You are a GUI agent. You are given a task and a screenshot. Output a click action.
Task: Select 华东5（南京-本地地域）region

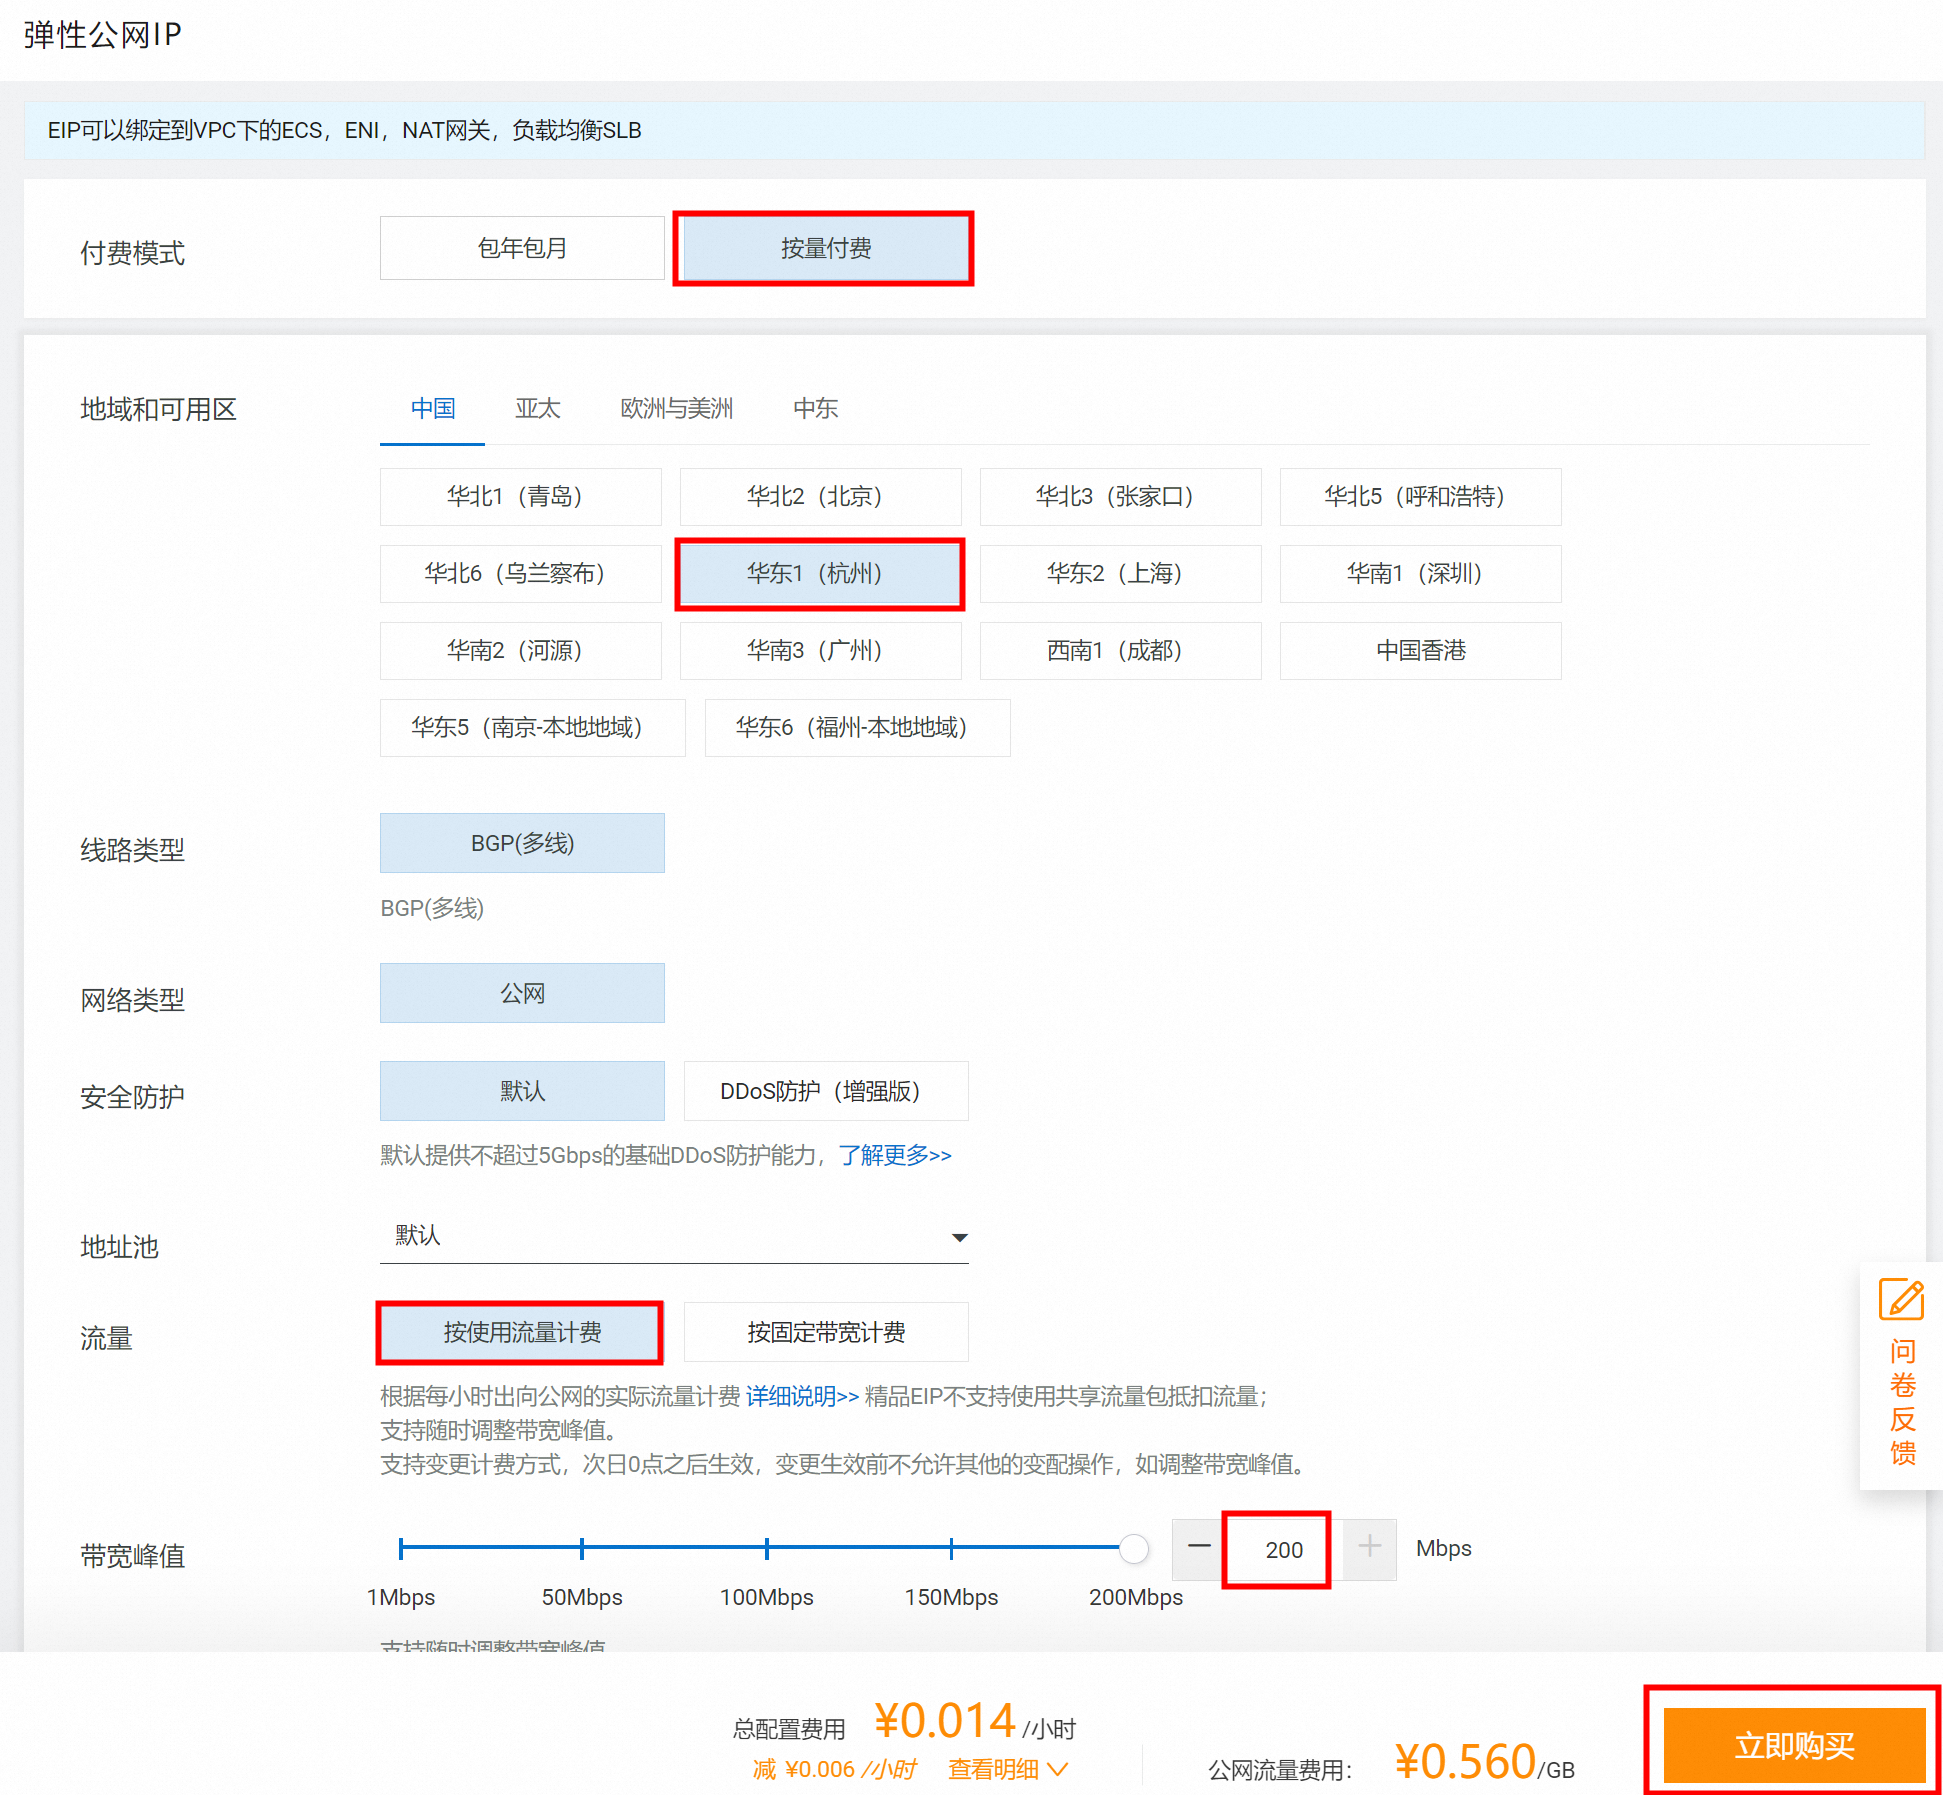coord(532,727)
